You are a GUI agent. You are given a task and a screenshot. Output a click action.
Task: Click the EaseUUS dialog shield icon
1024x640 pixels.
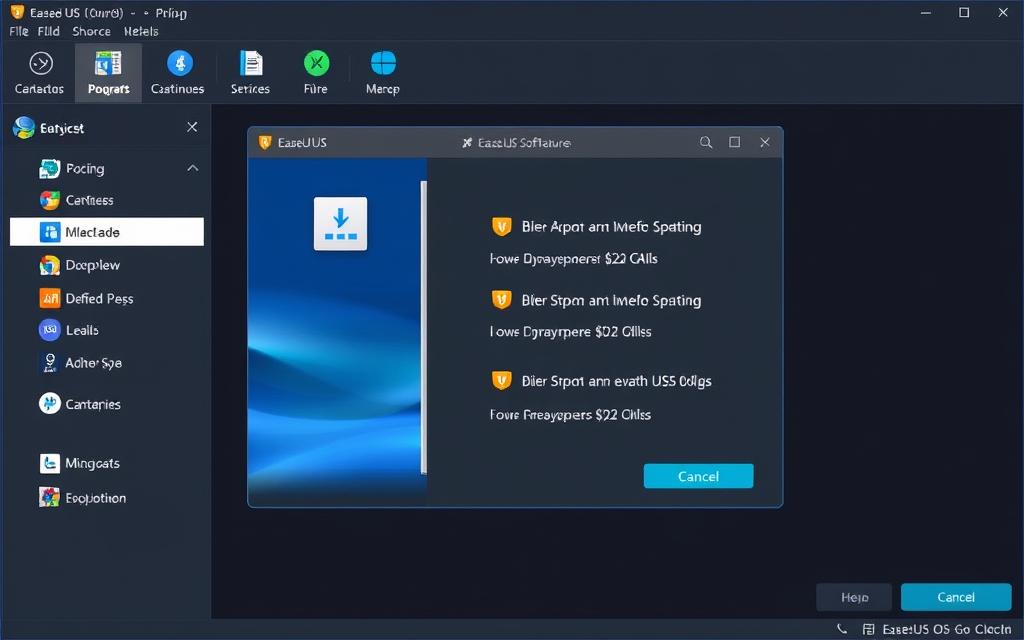(x=264, y=142)
